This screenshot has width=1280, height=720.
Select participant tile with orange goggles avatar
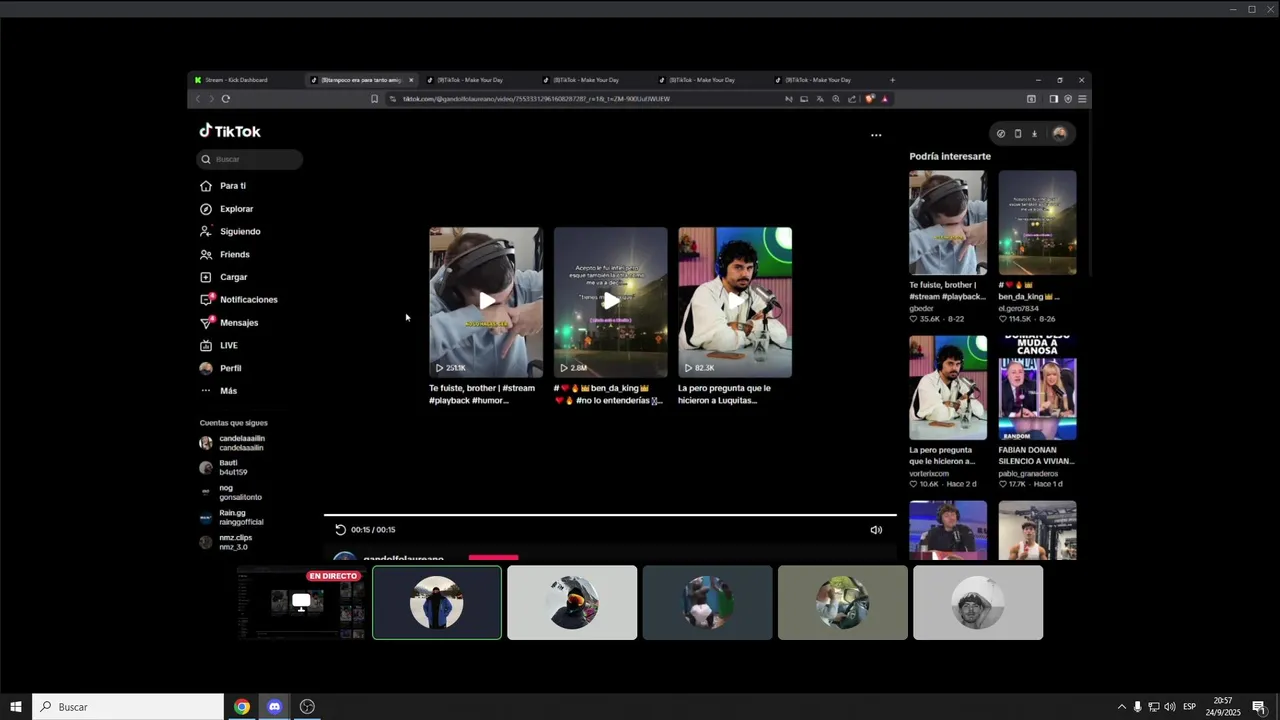pos(572,603)
